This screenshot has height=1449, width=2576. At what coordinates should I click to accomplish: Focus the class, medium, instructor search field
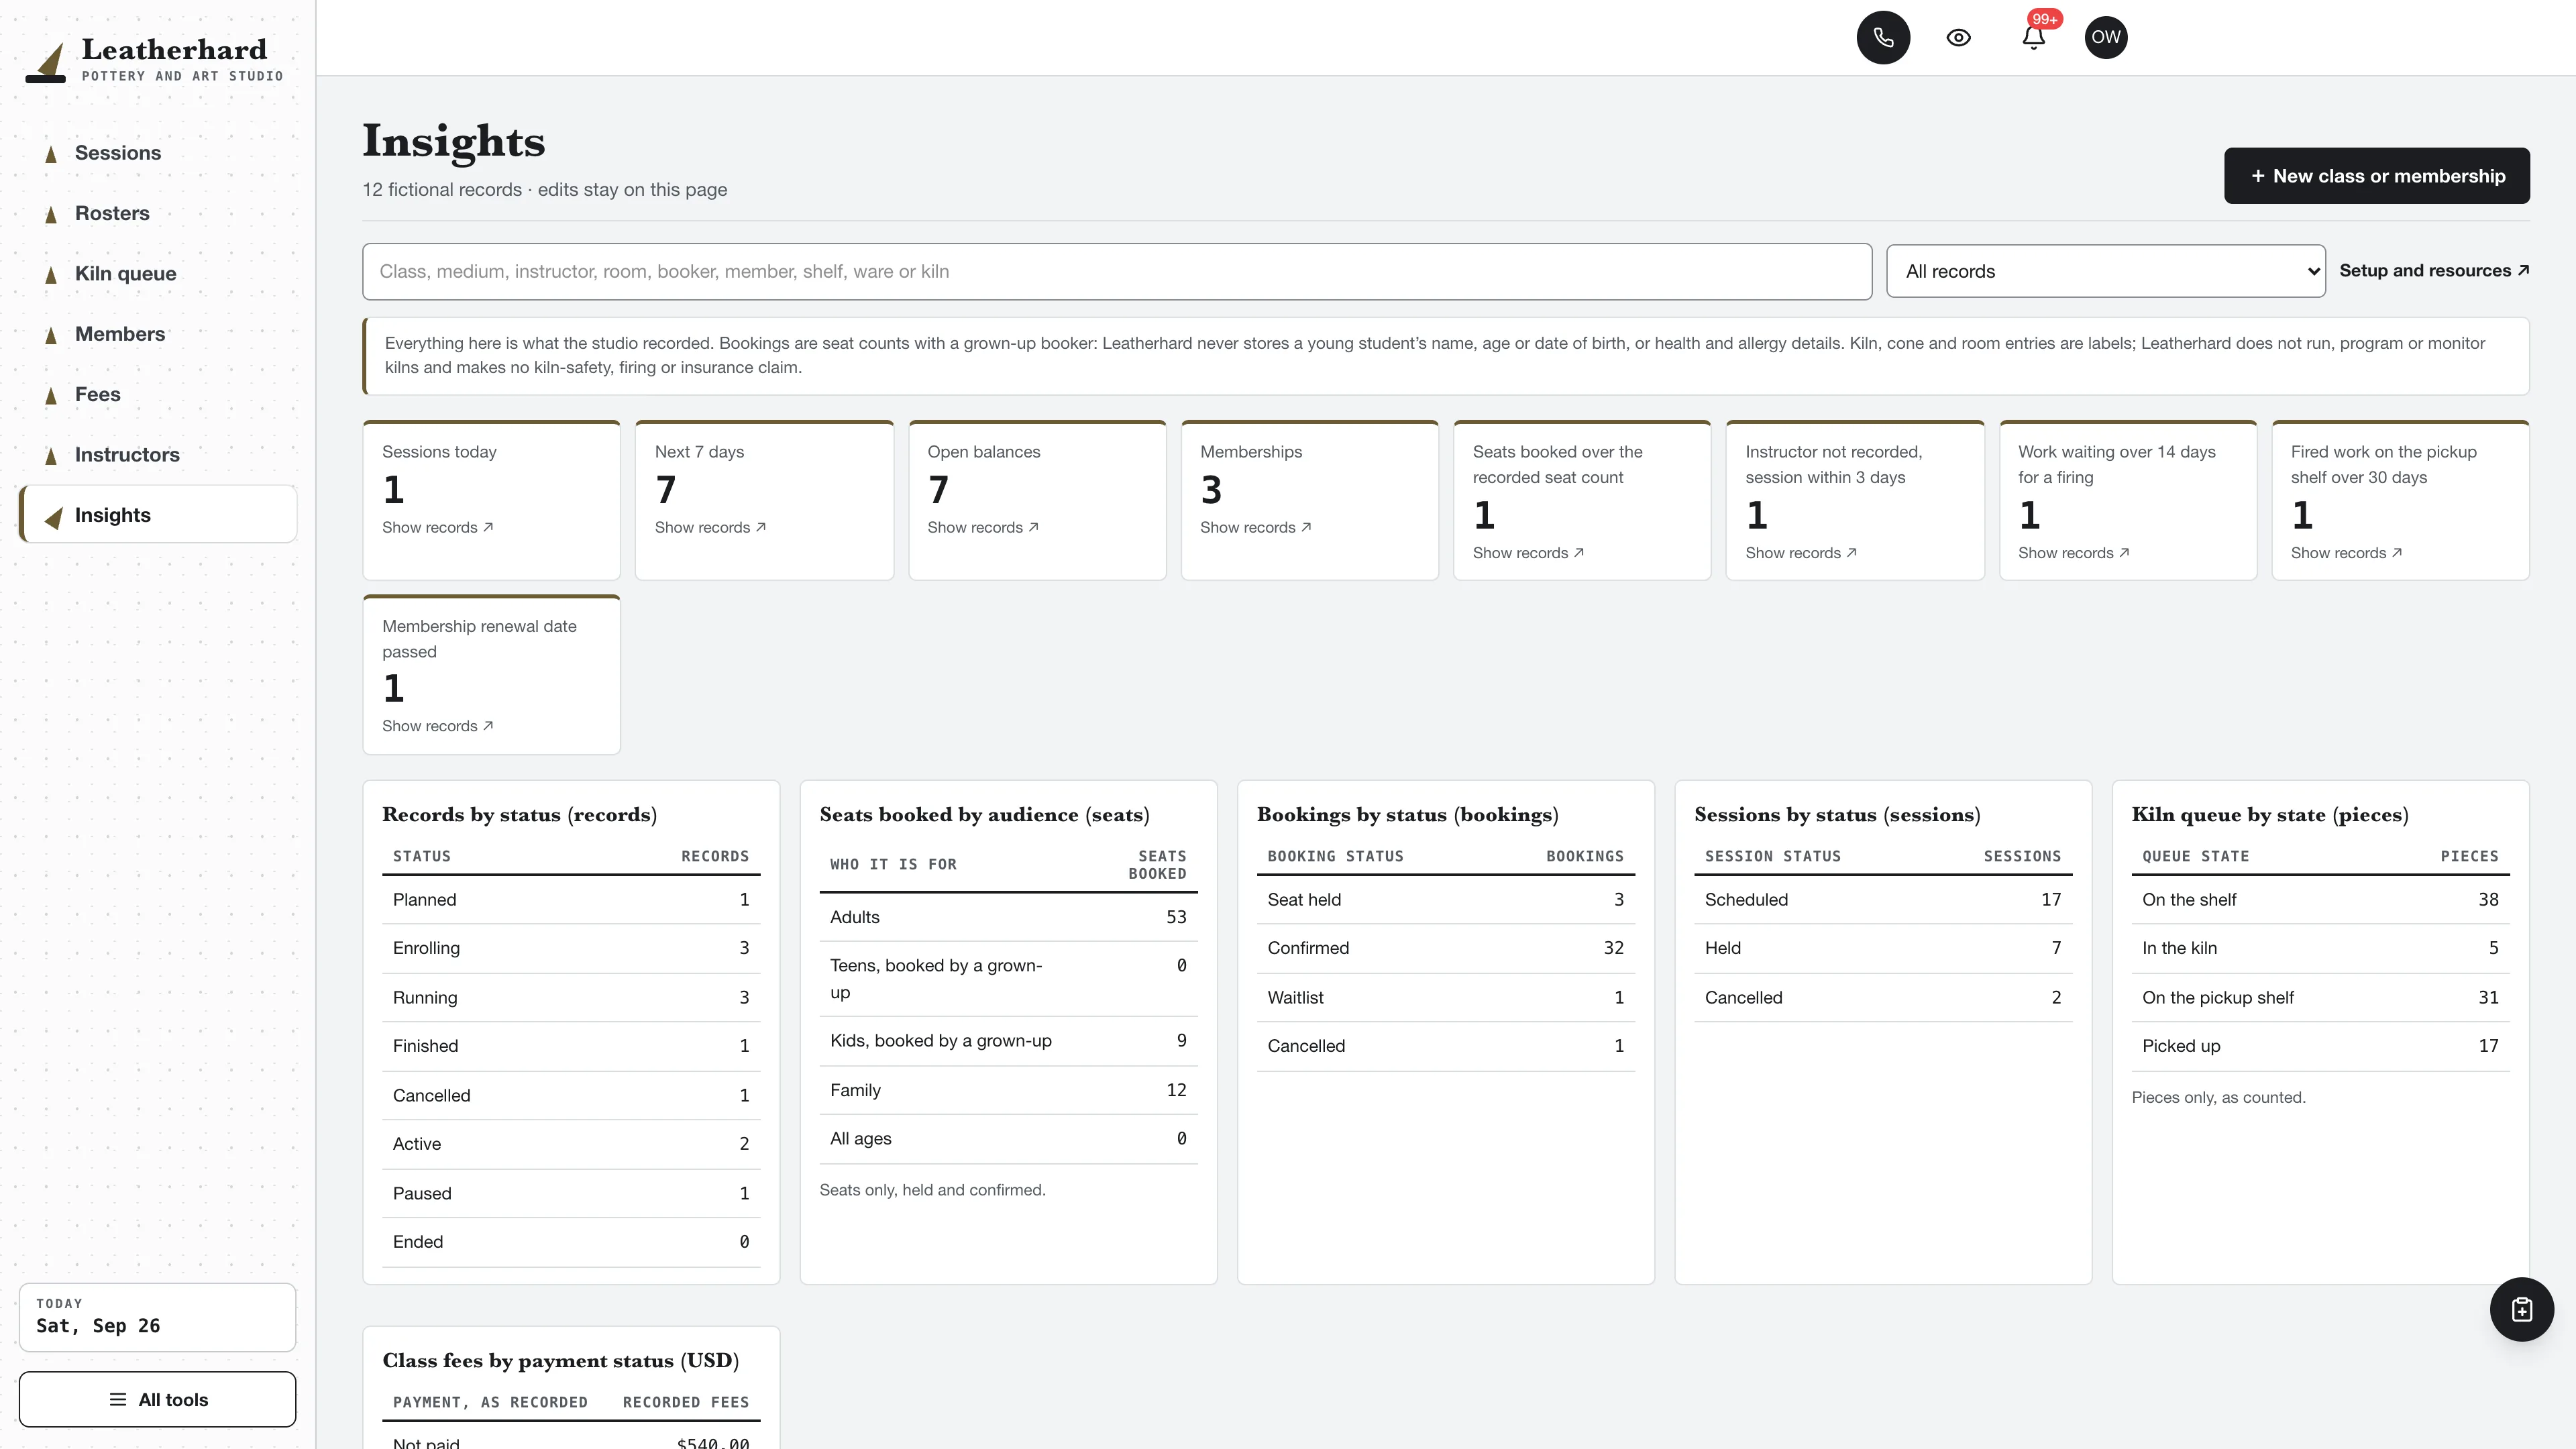pos(1116,271)
